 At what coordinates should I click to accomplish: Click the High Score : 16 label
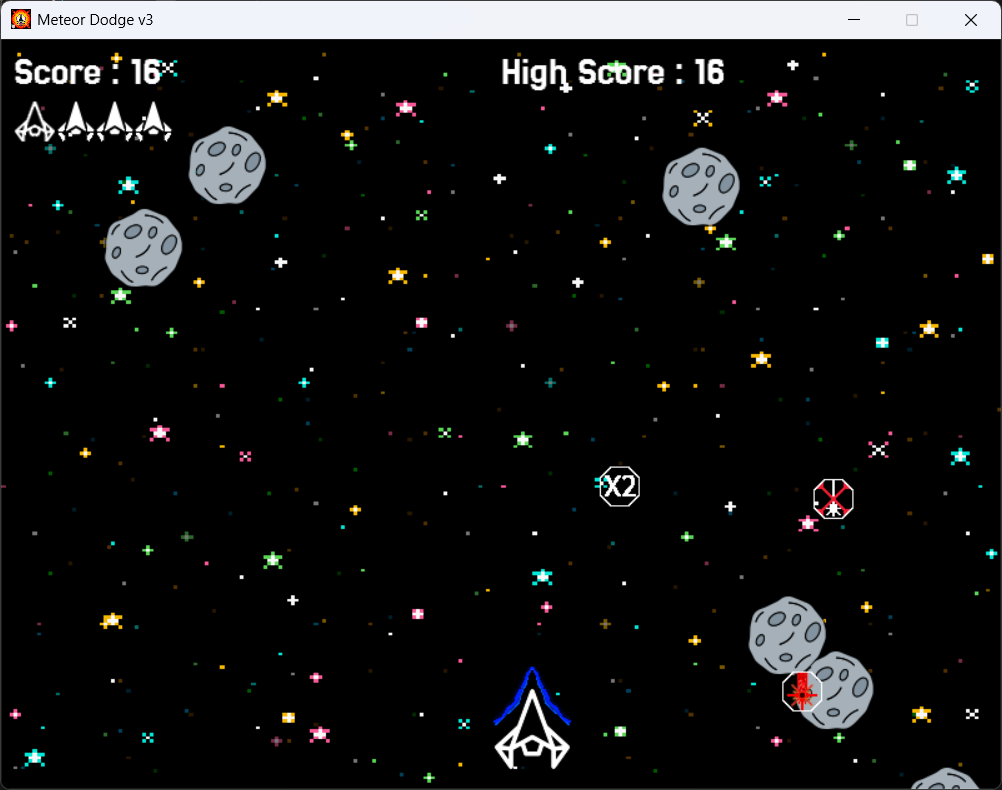click(612, 72)
